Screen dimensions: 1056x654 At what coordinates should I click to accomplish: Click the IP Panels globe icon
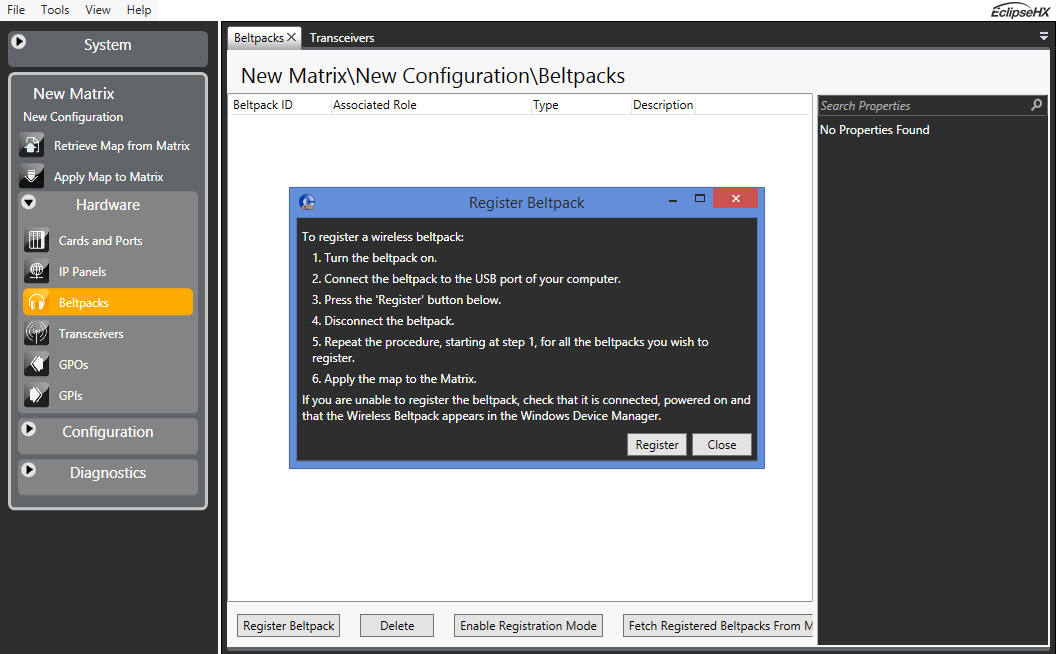pos(36,271)
